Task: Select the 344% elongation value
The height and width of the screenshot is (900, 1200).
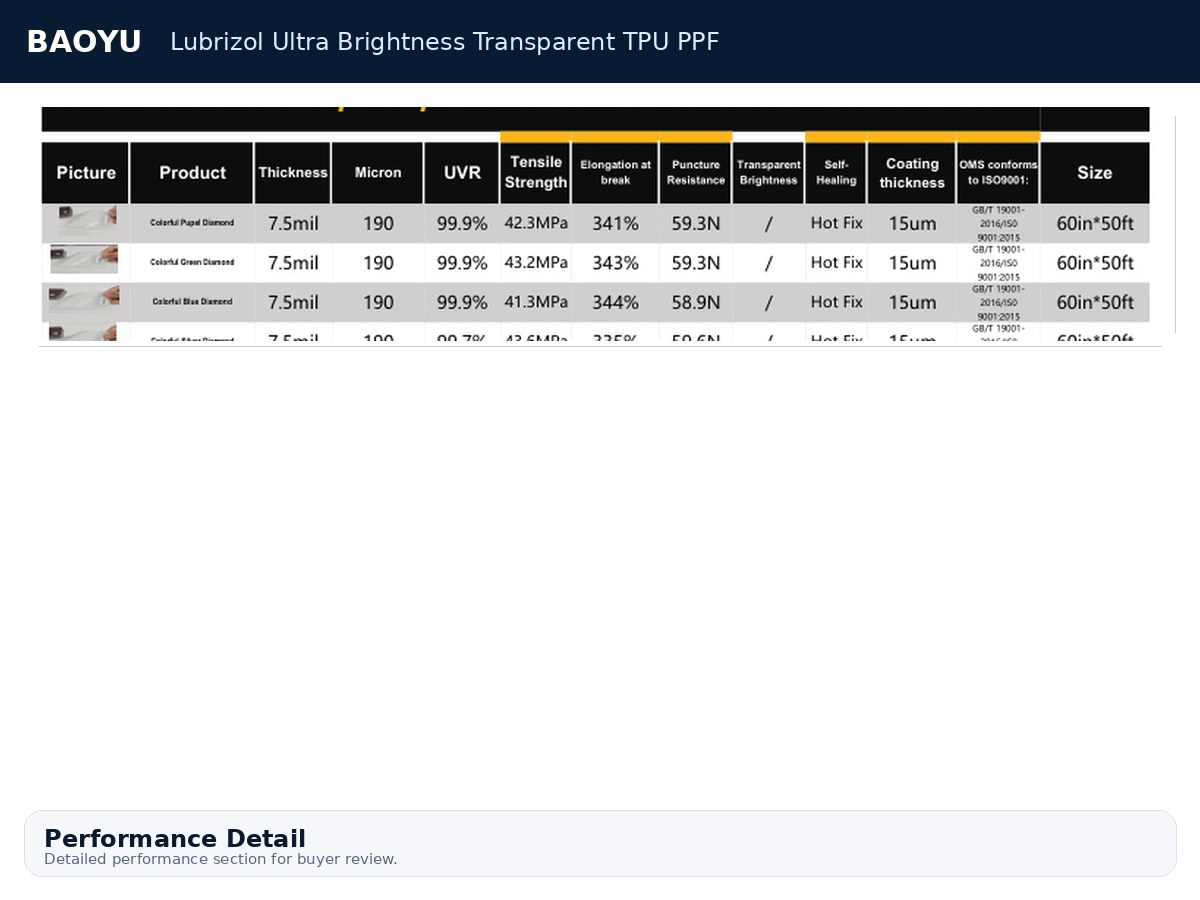Action: click(615, 302)
